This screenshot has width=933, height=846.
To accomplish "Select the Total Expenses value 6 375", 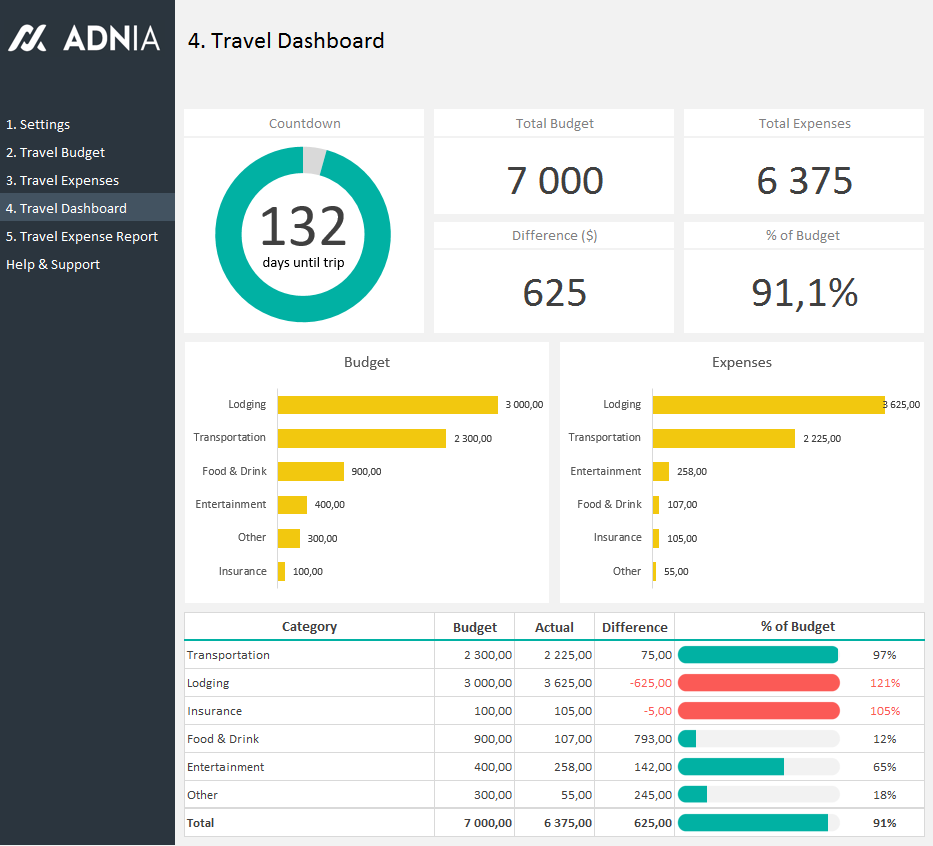I will tap(804, 181).
